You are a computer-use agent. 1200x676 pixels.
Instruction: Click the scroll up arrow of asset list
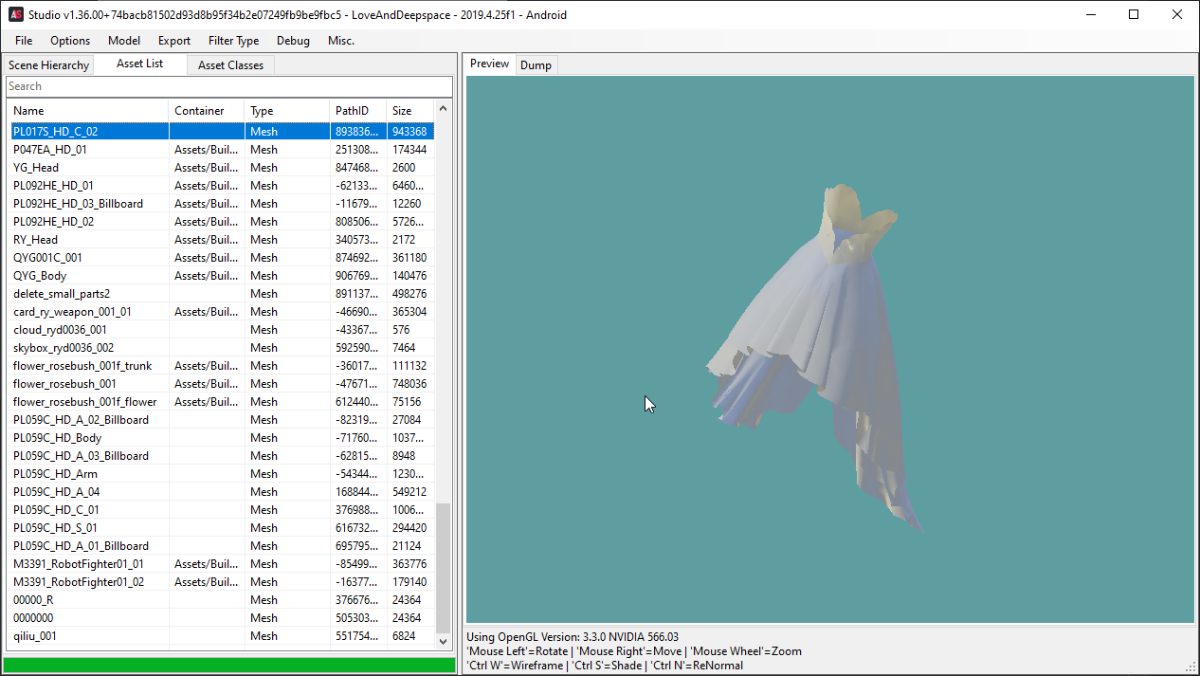(x=443, y=108)
